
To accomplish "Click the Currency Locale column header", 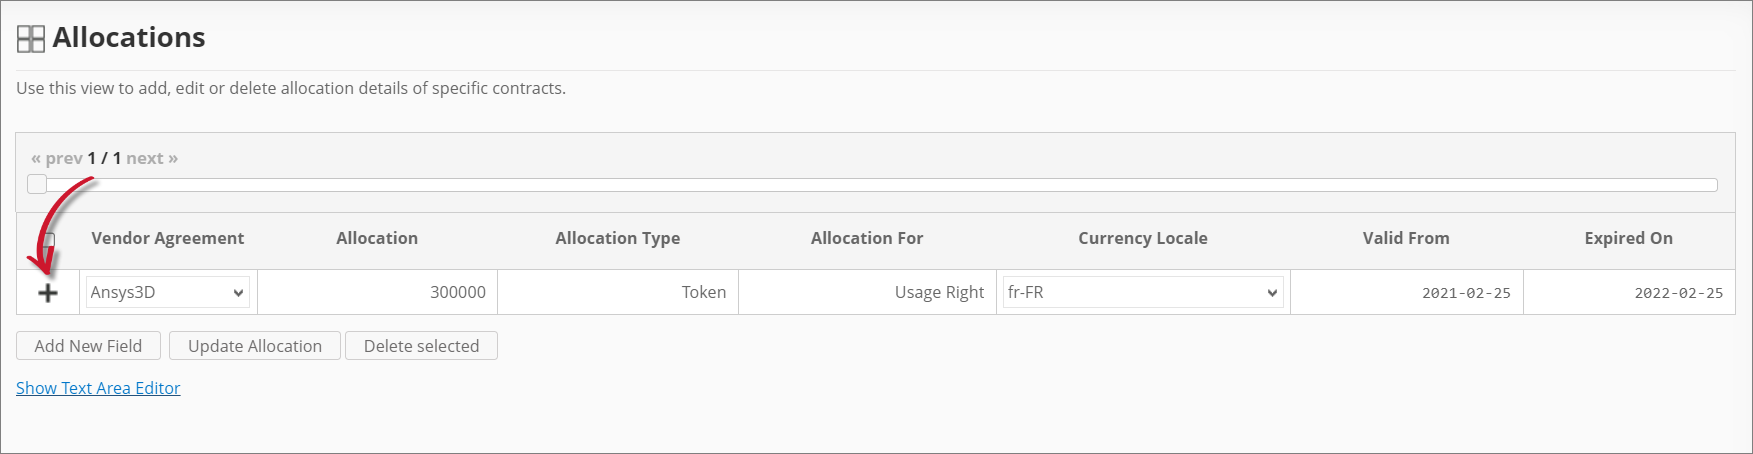I will pos(1142,238).
